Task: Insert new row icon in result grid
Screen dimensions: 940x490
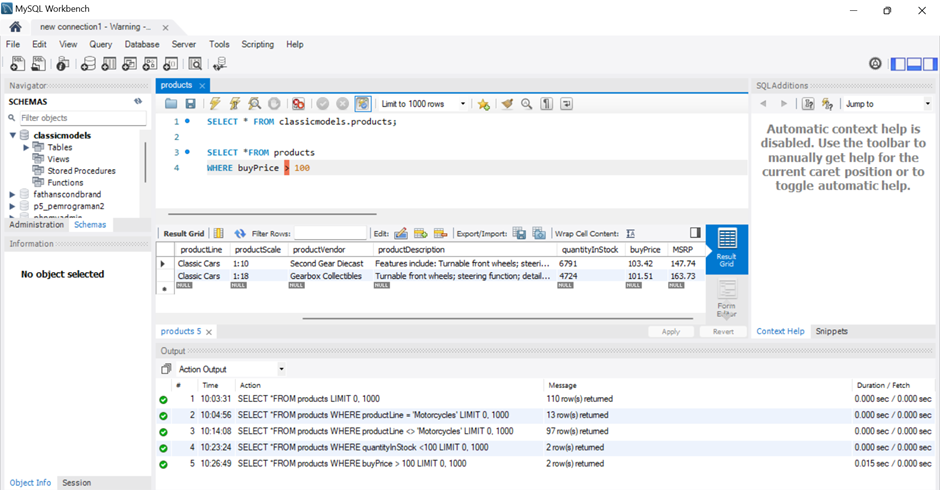Action: tap(420, 233)
